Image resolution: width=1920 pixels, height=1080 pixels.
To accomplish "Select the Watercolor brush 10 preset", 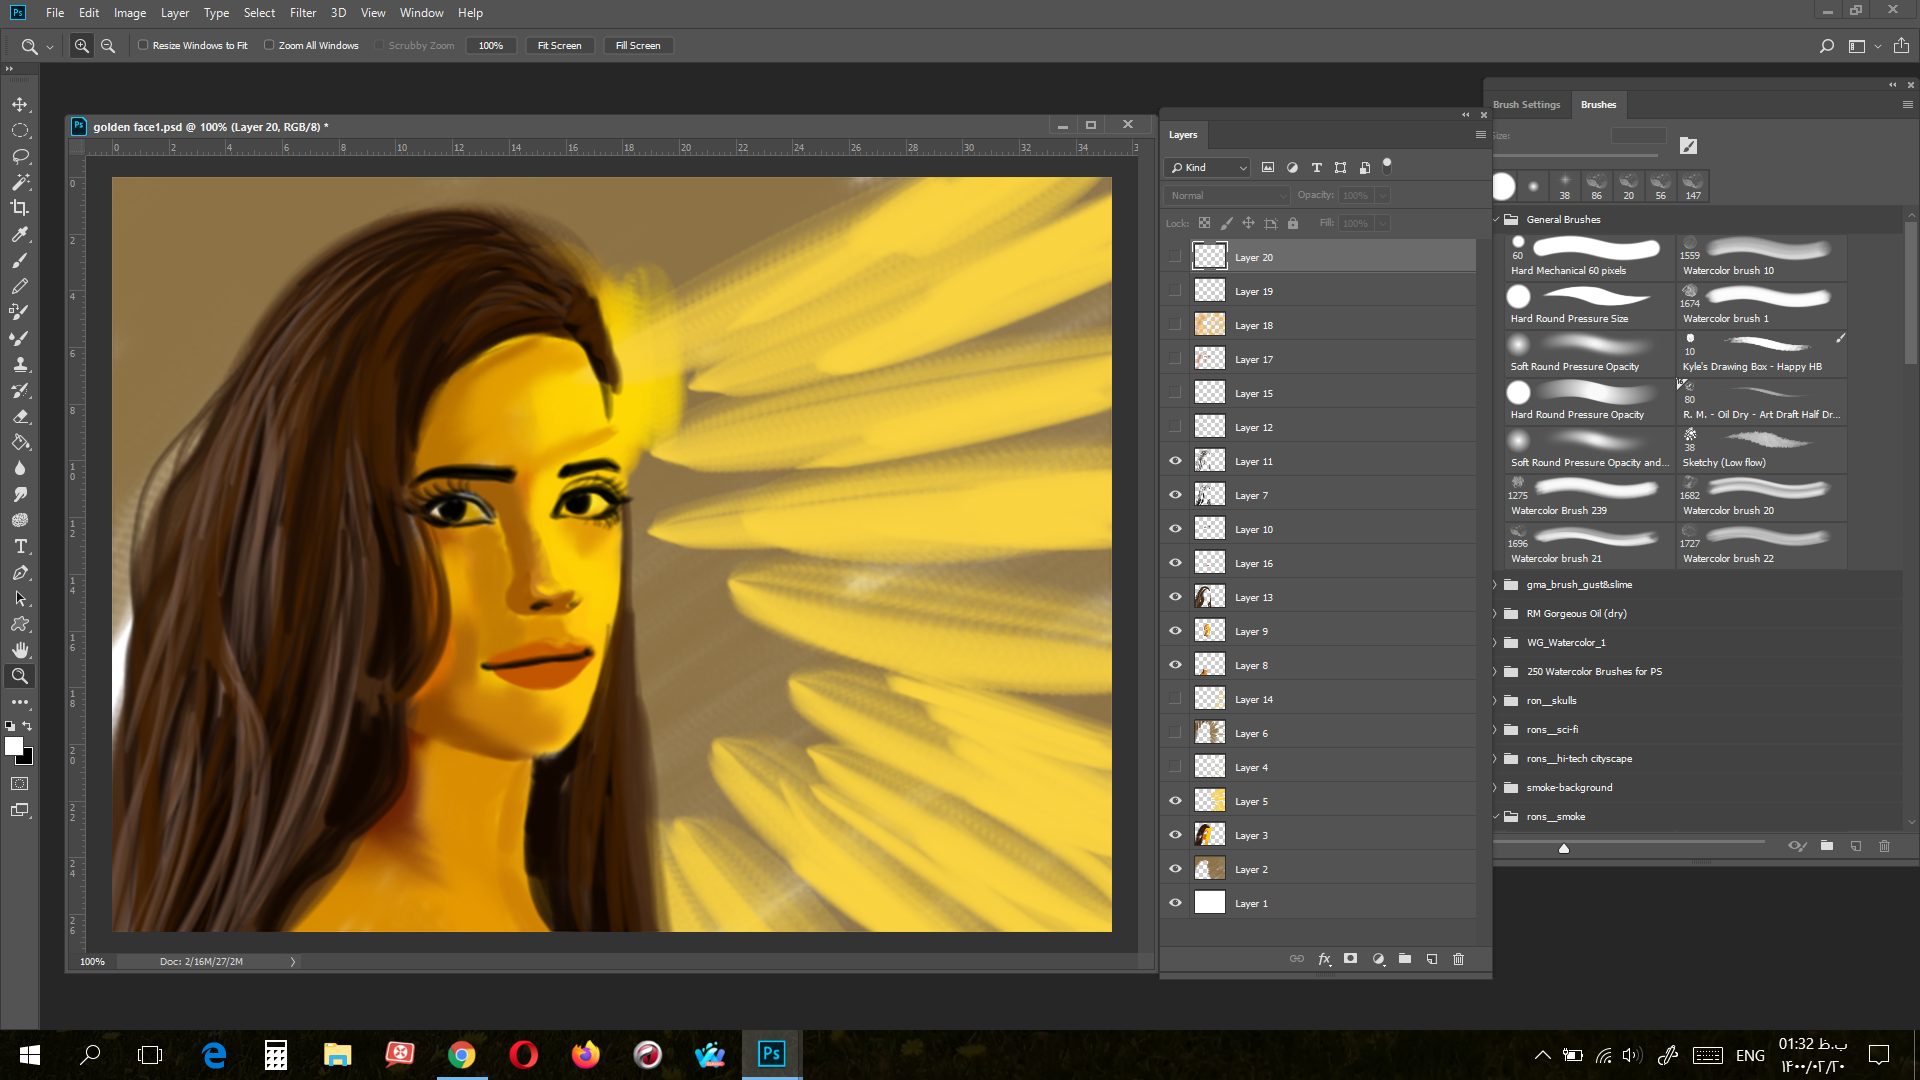I will click(1762, 257).
